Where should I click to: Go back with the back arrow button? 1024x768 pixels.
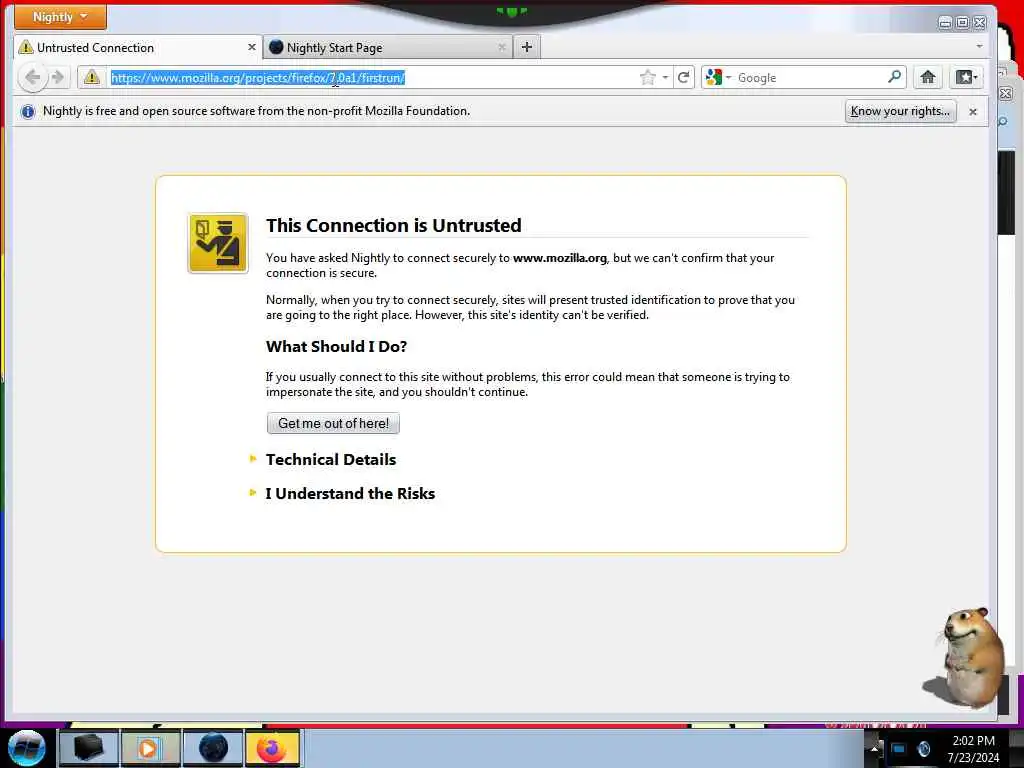point(32,78)
